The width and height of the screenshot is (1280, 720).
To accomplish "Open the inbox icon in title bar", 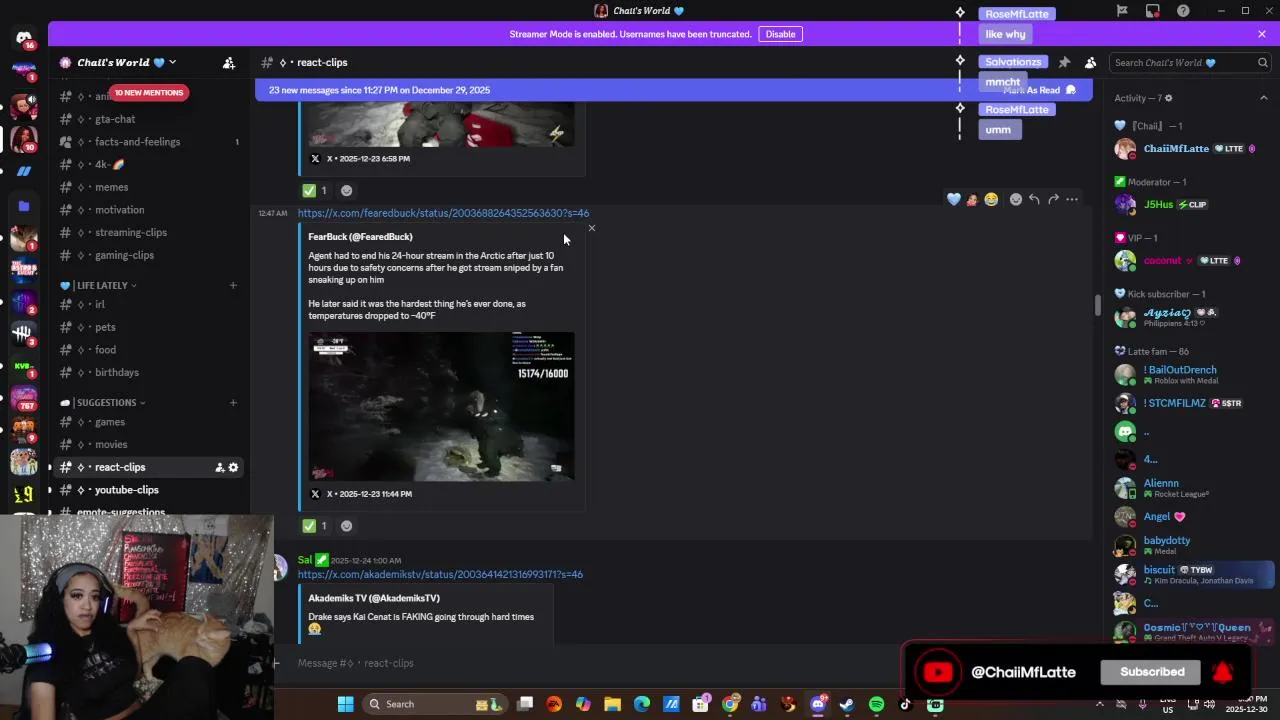I will [x=1153, y=11].
